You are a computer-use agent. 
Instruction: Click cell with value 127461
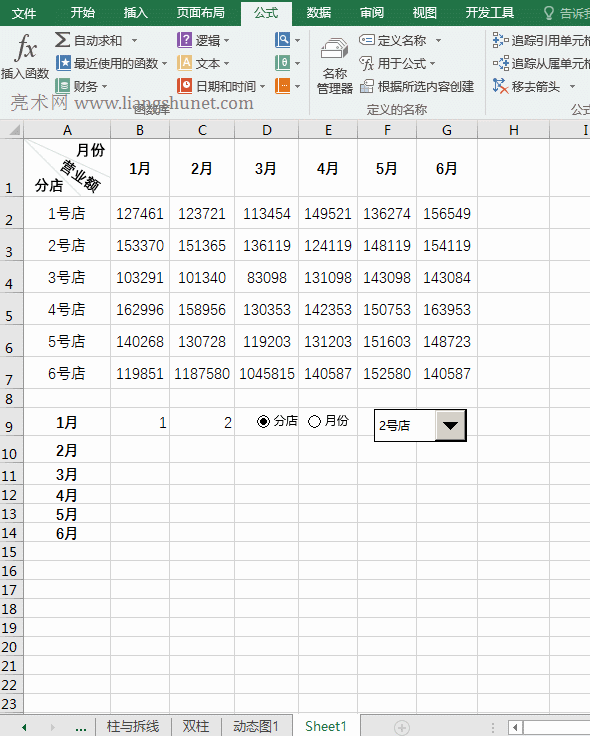[x=140, y=214]
